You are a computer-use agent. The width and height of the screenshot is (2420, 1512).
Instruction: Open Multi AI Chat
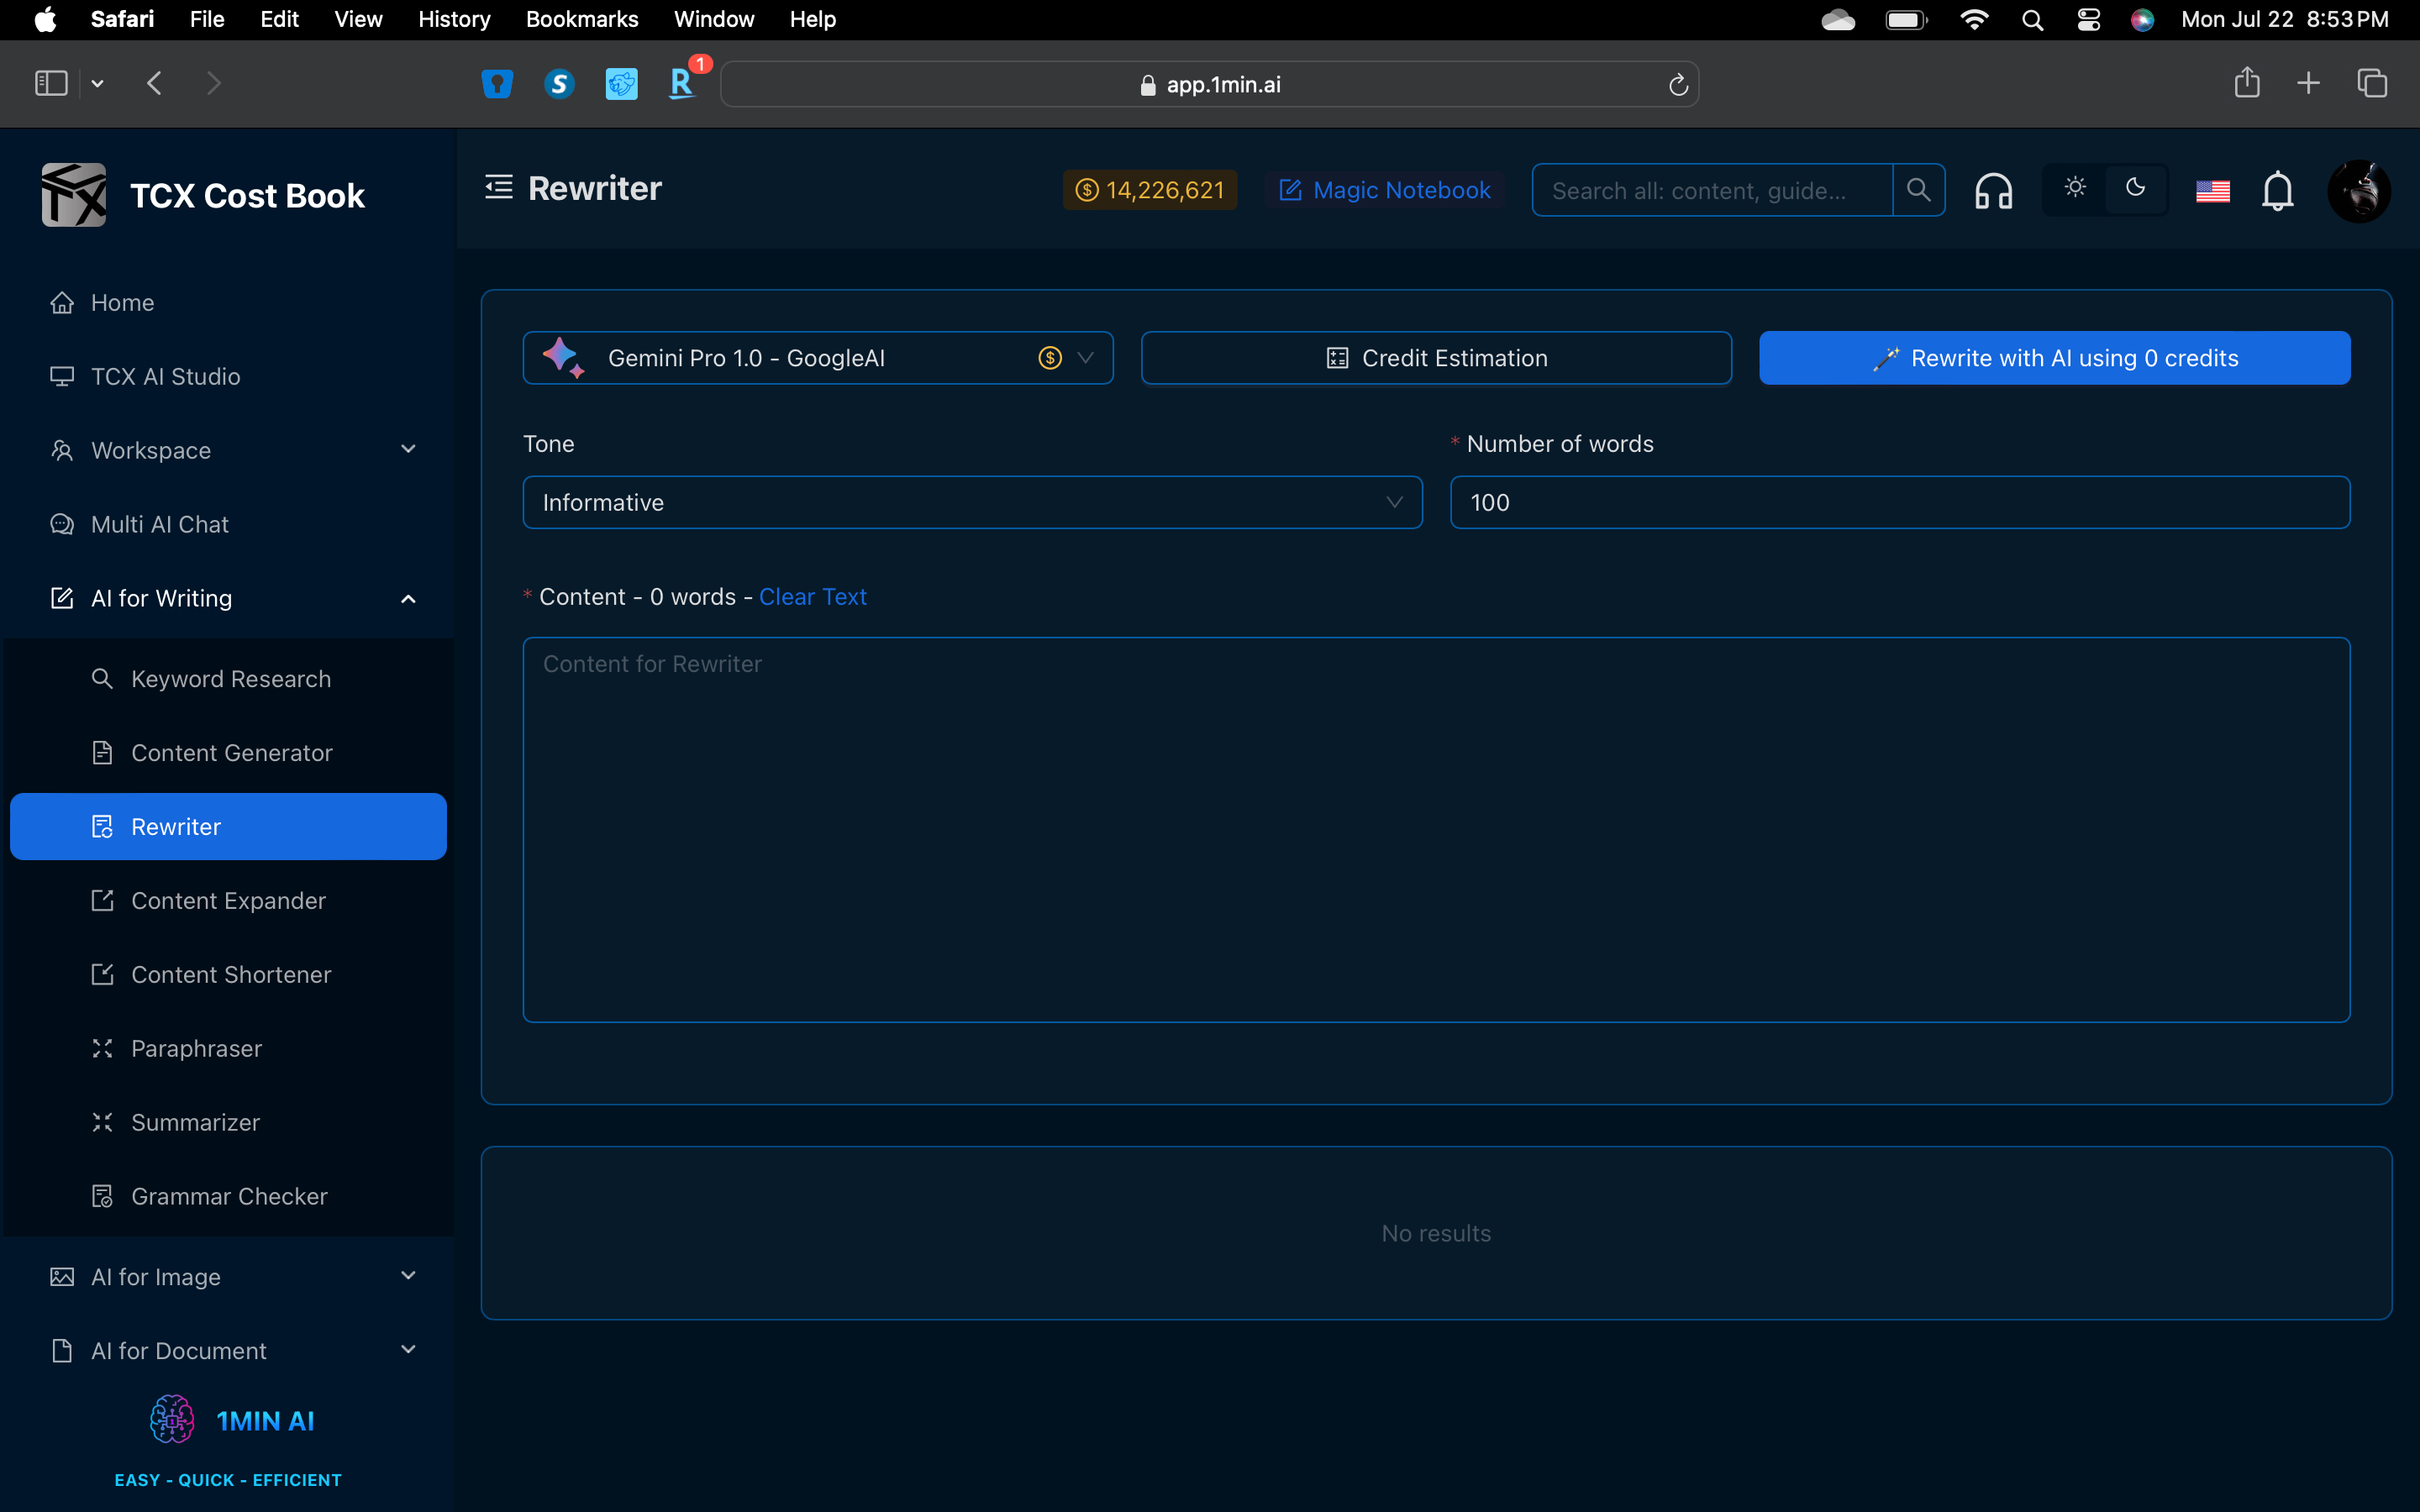point(228,524)
